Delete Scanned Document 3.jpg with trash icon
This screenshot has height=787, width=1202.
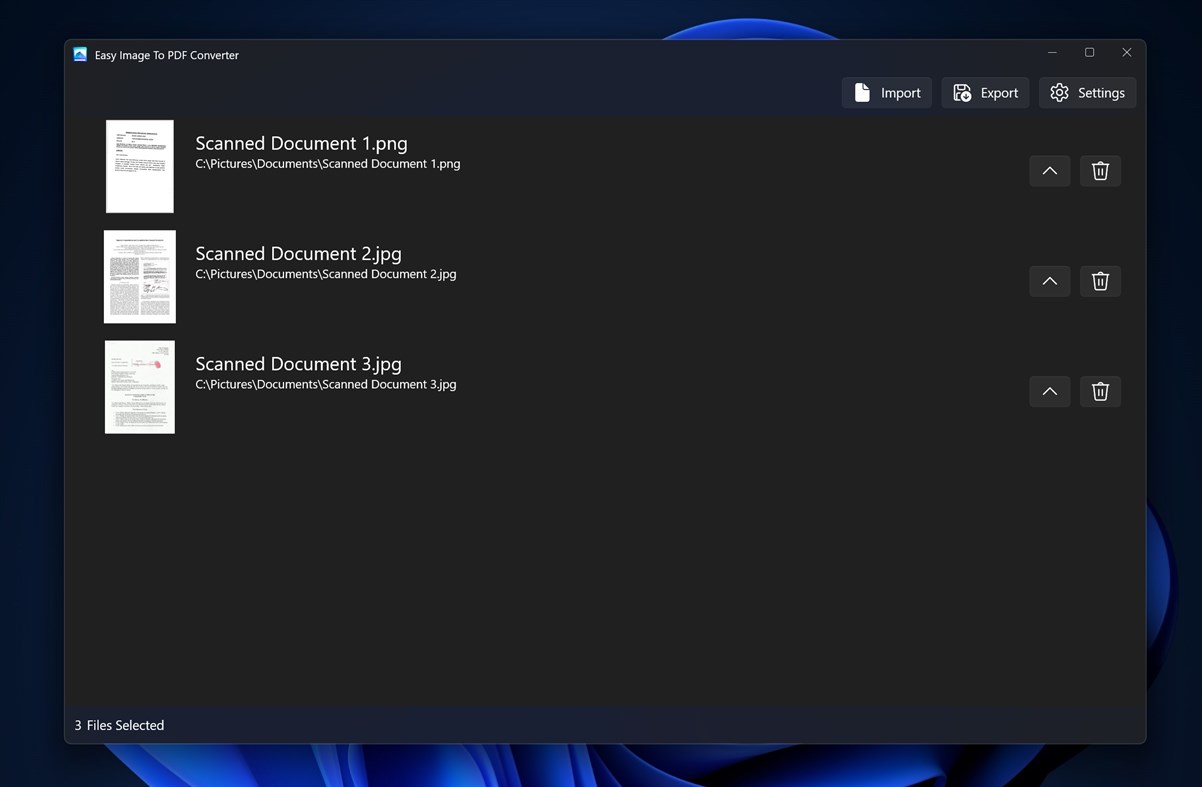pyautogui.click(x=1100, y=391)
